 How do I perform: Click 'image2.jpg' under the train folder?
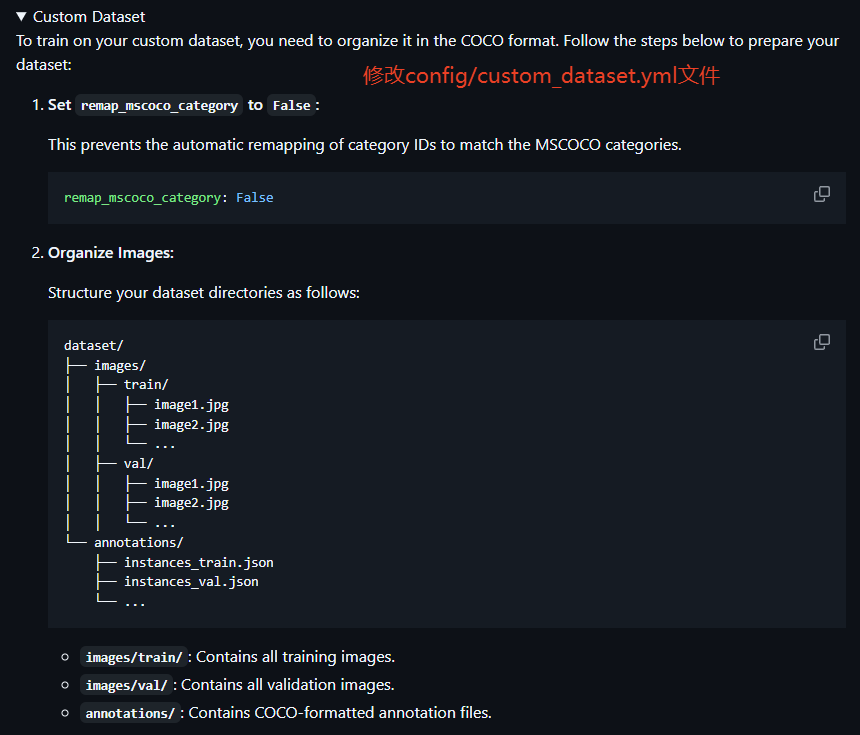click(x=191, y=425)
